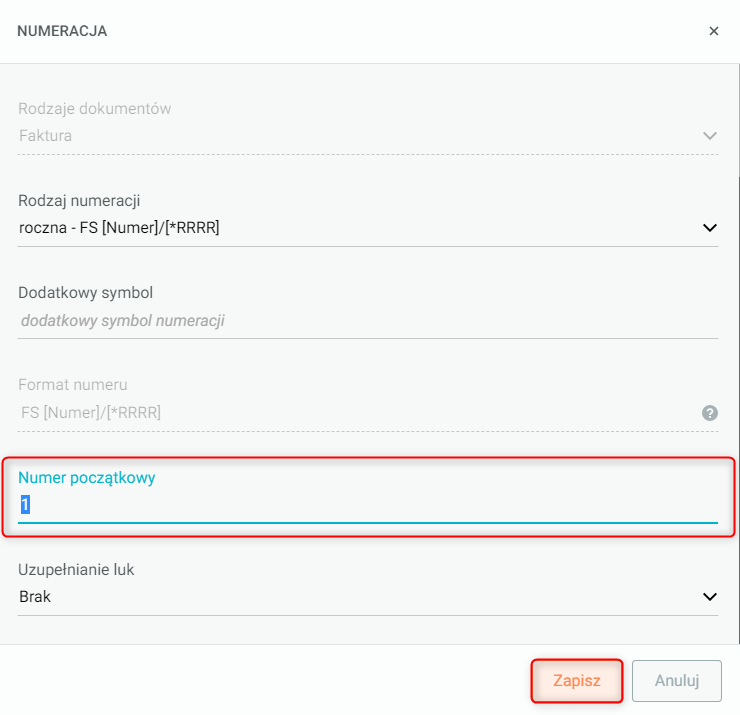Viewport: 740px width, 715px height.
Task: Click the help question-mark icon beside Format numeru
Action: [x=710, y=412]
